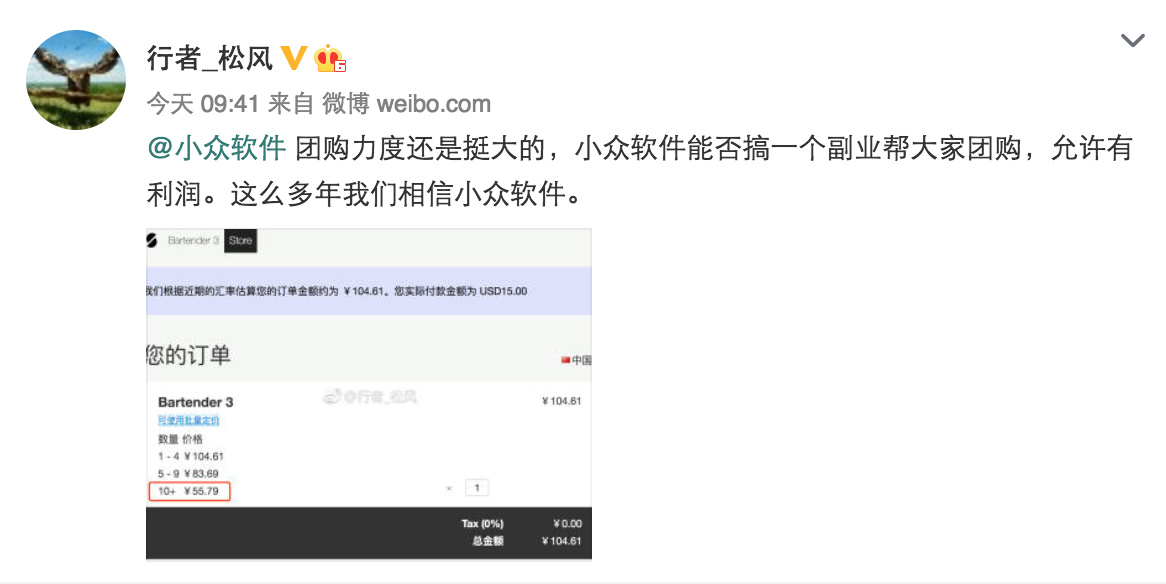Click the quantity field showing 1
Viewport: 1166px width, 584px height.
click(477, 488)
